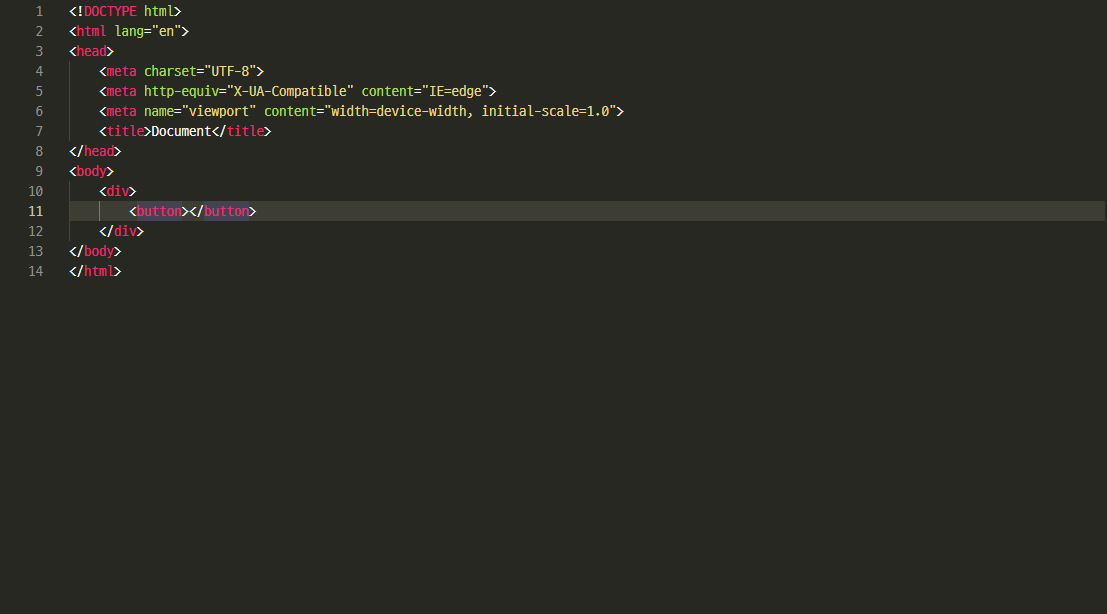
Task: Click line number 9 in the gutter
Action: (x=40, y=171)
